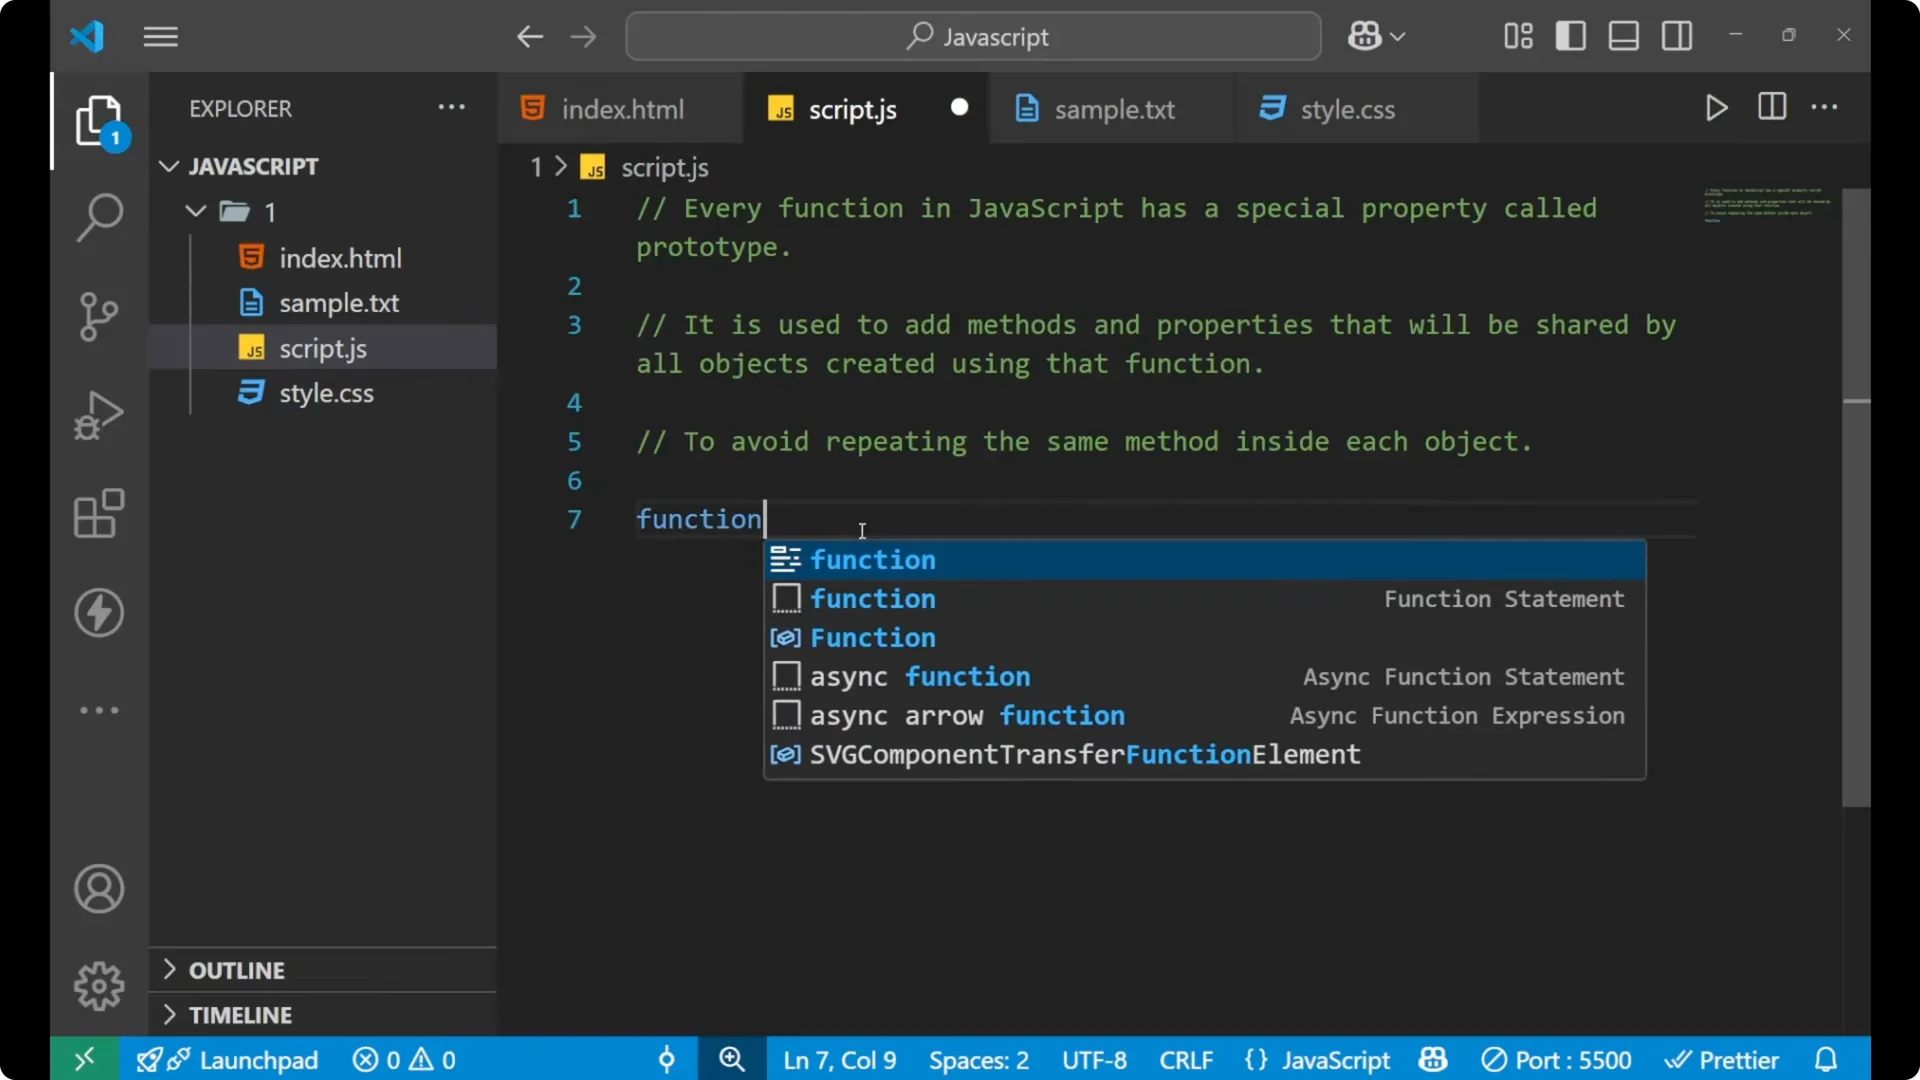1920x1080 pixels.
Task: Toggle the primary sidebar visibility
Action: click(1570, 35)
